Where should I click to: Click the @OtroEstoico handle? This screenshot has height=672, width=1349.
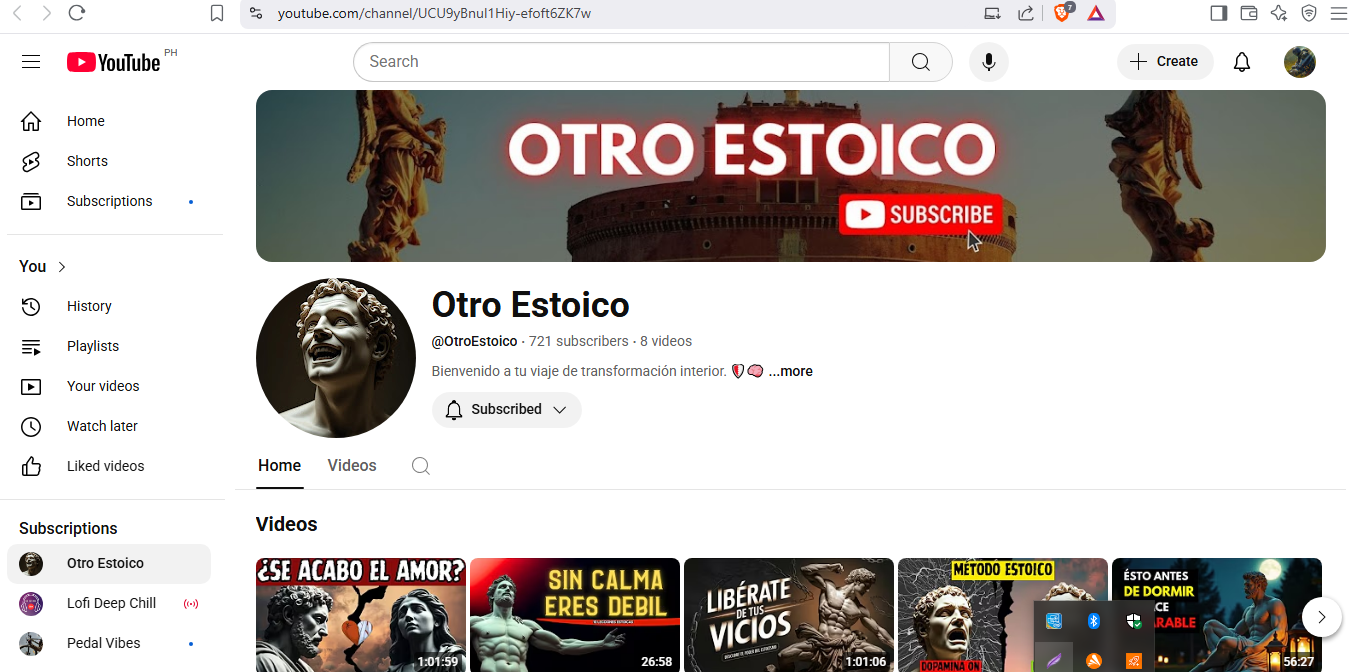[x=474, y=341]
